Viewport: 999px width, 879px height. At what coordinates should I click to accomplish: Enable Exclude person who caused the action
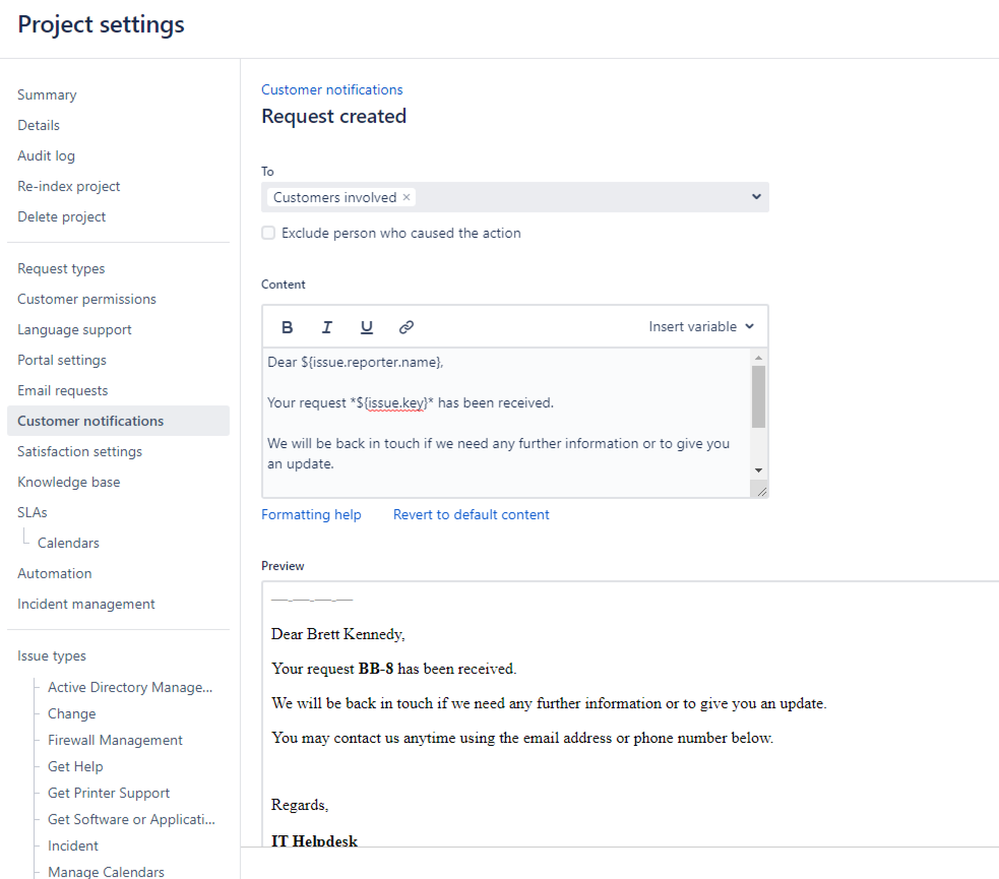point(268,232)
